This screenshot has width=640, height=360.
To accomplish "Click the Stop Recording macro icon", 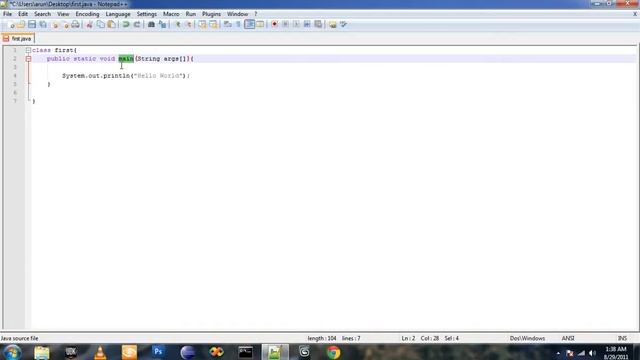I will (x=285, y=24).
